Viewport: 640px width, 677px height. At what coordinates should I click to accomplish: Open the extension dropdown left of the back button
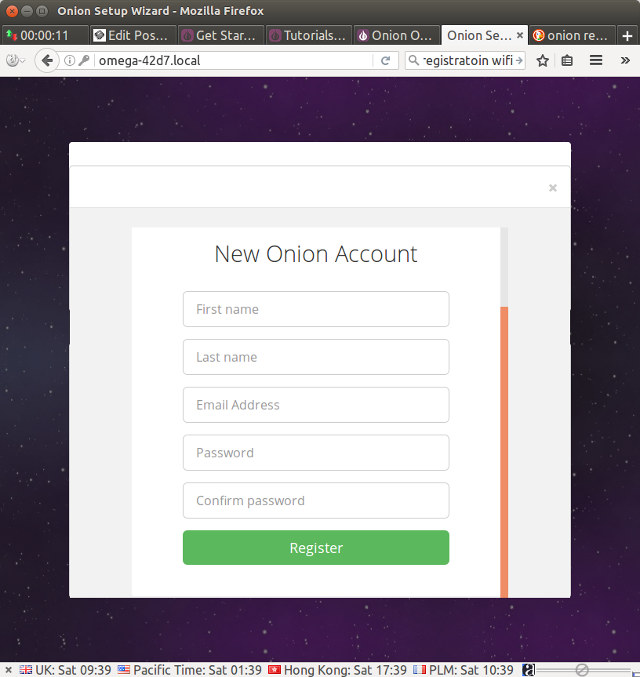pos(16,60)
